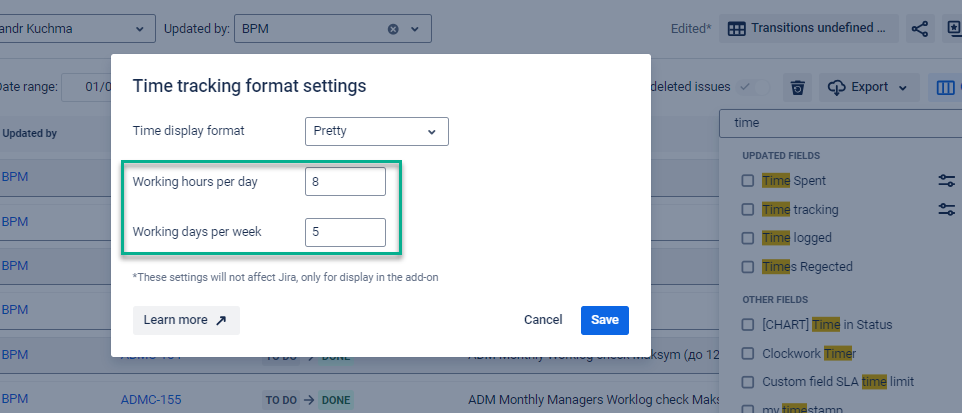962x413 pixels.
Task: Enable the Clockwork Timer field checkbox
Action: click(748, 353)
